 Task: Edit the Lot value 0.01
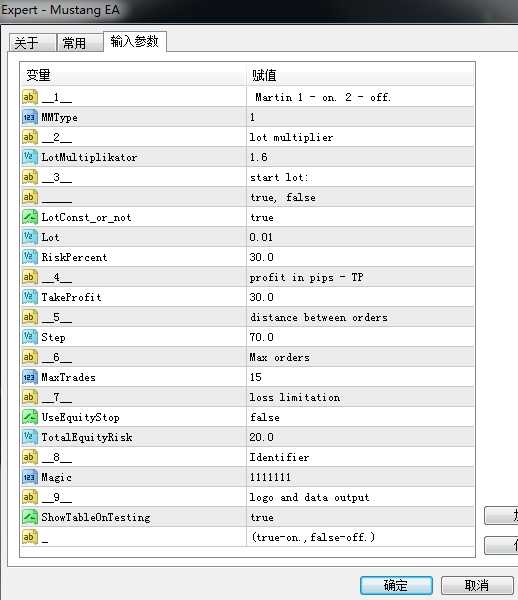[360, 237]
